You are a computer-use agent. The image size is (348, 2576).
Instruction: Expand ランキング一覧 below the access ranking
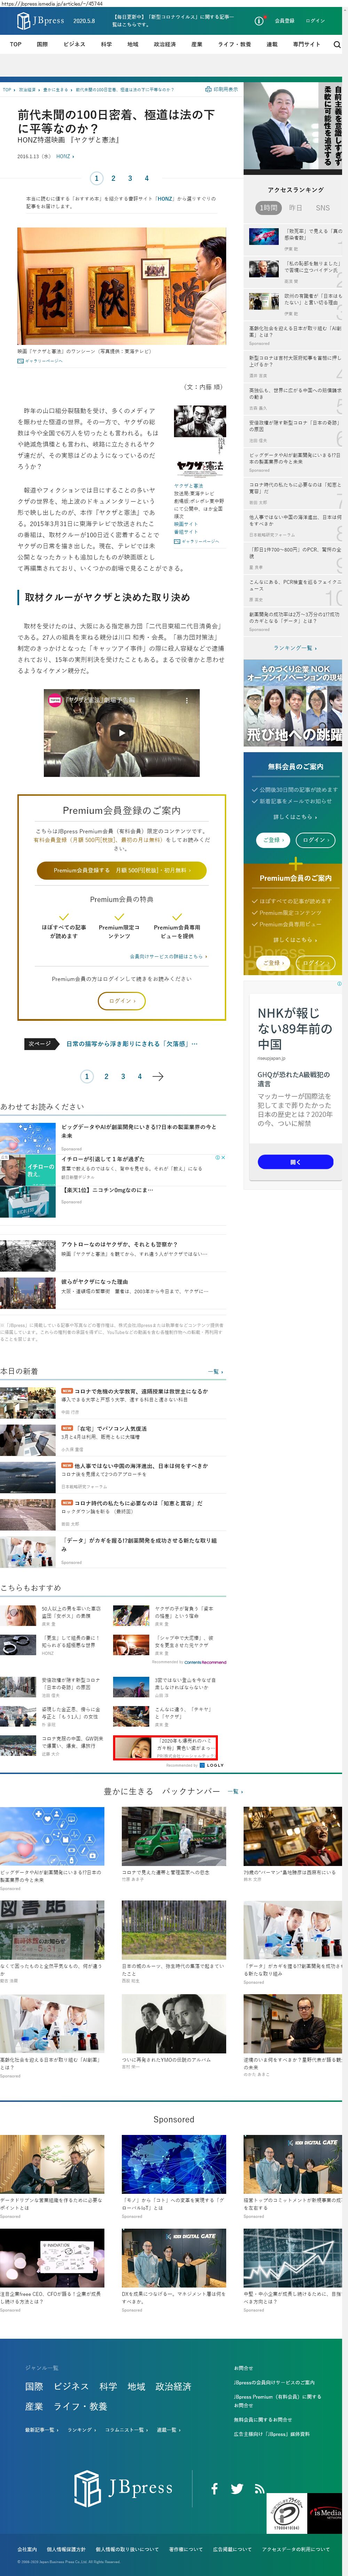pyautogui.click(x=294, y=647)
